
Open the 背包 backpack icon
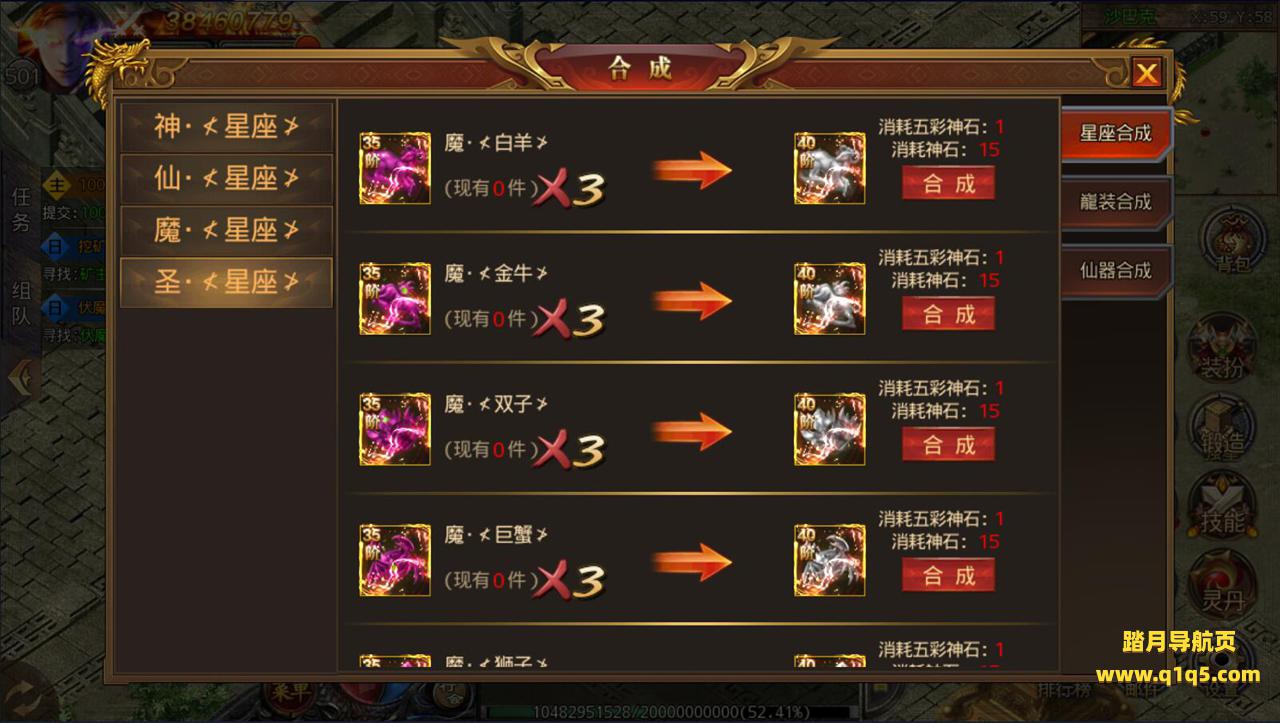(x=1228, y=244)
